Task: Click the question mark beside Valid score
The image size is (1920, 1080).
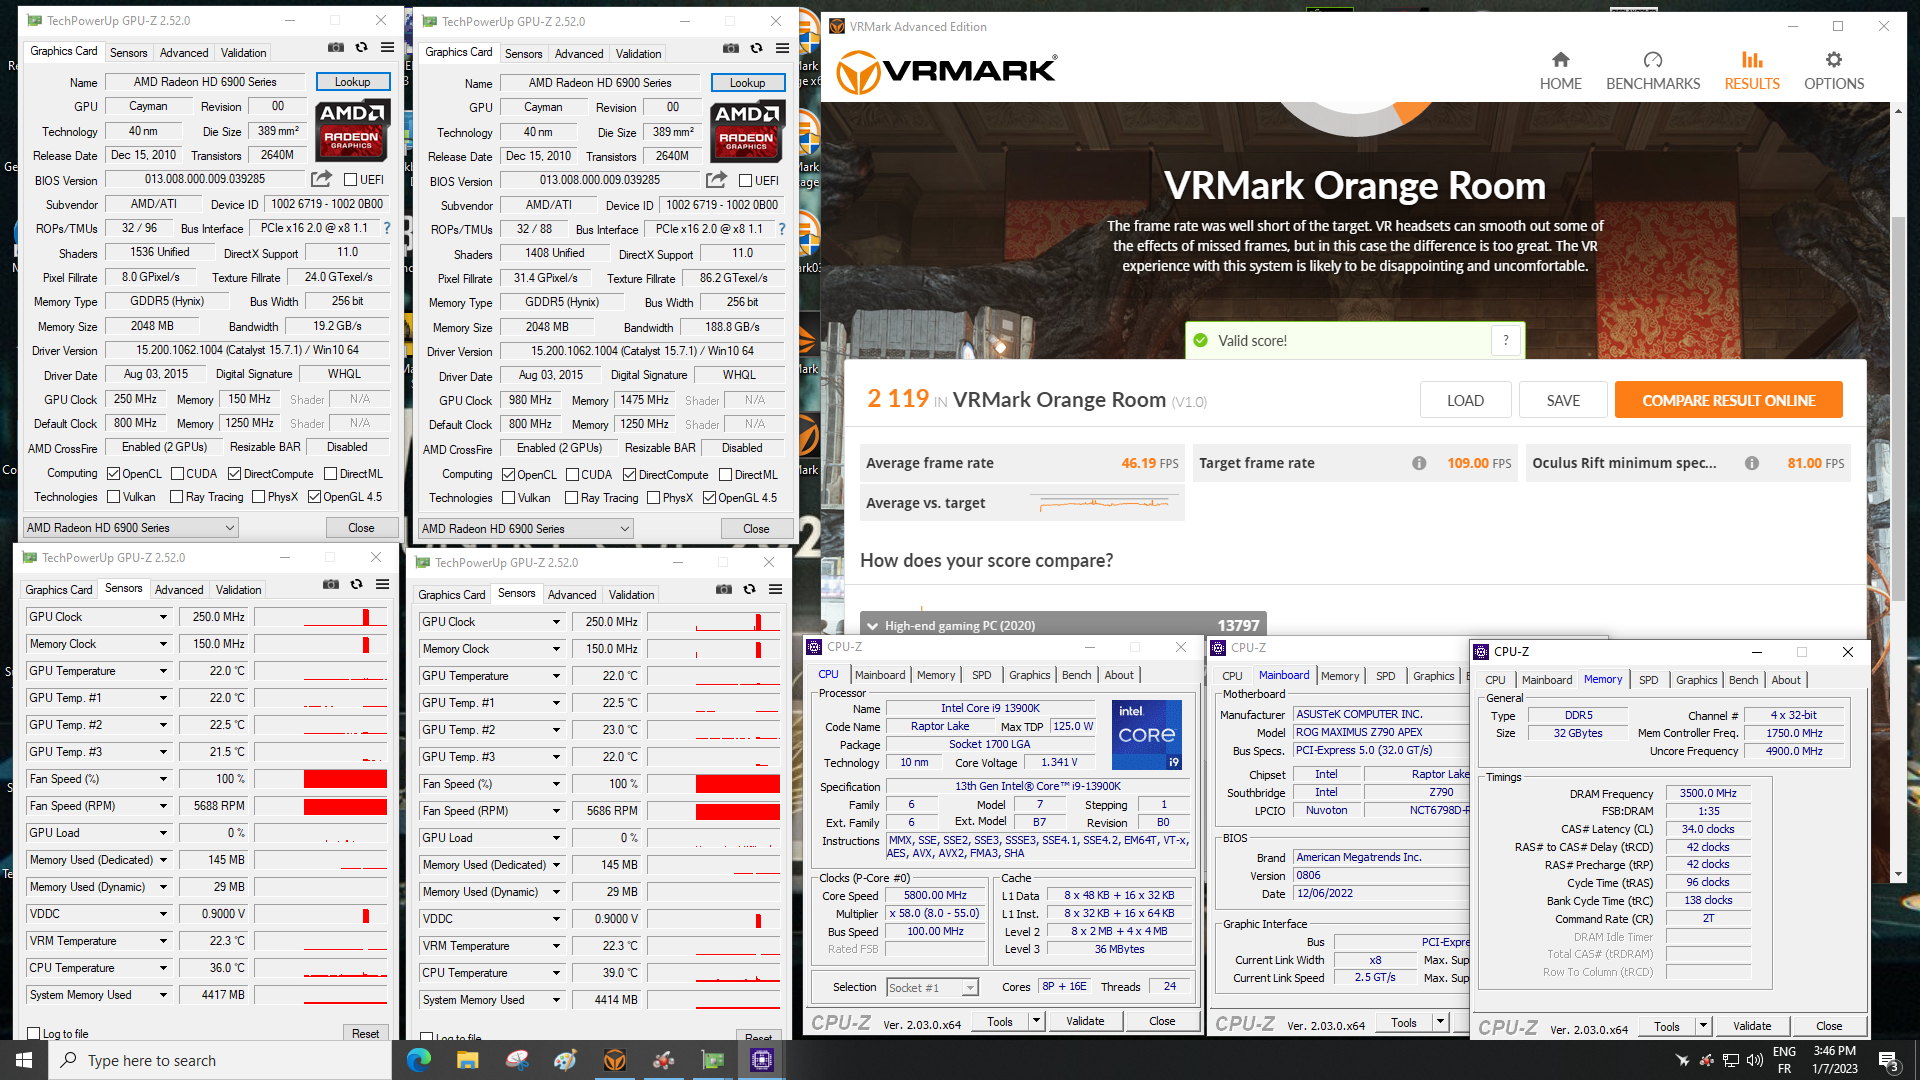Action: tap(1506, 340)
